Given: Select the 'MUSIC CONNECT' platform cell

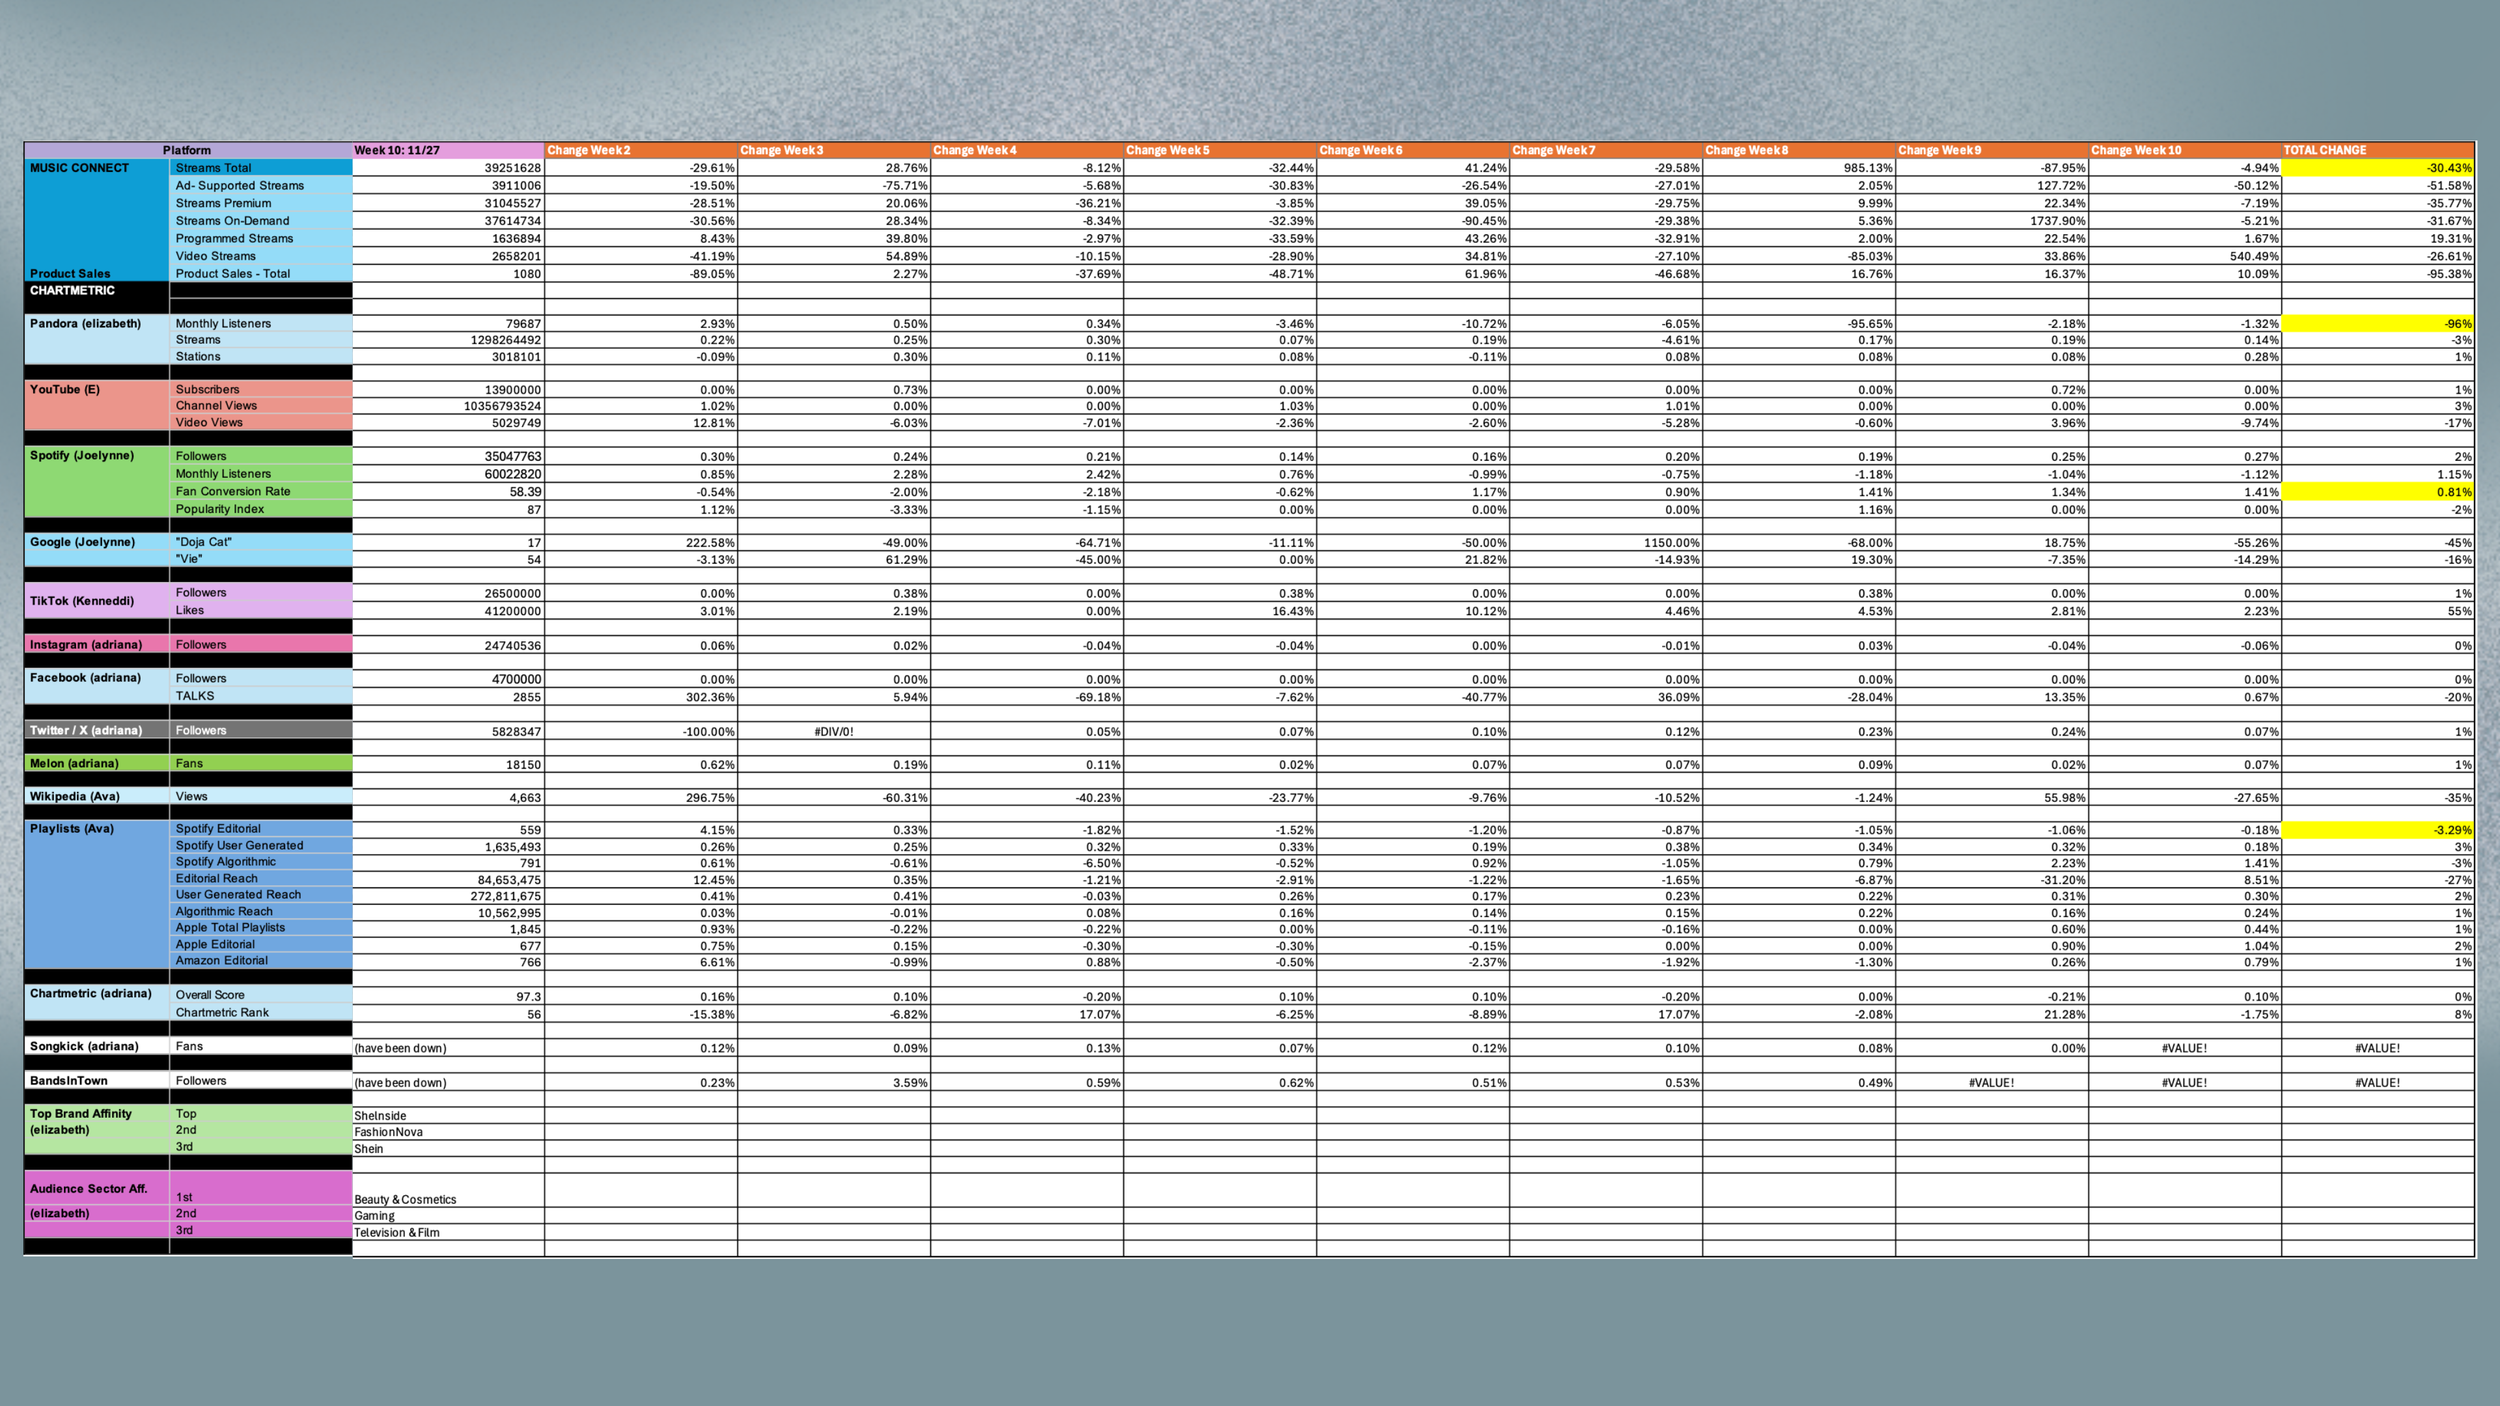Looking at the screenshot, I should point(97,168).
